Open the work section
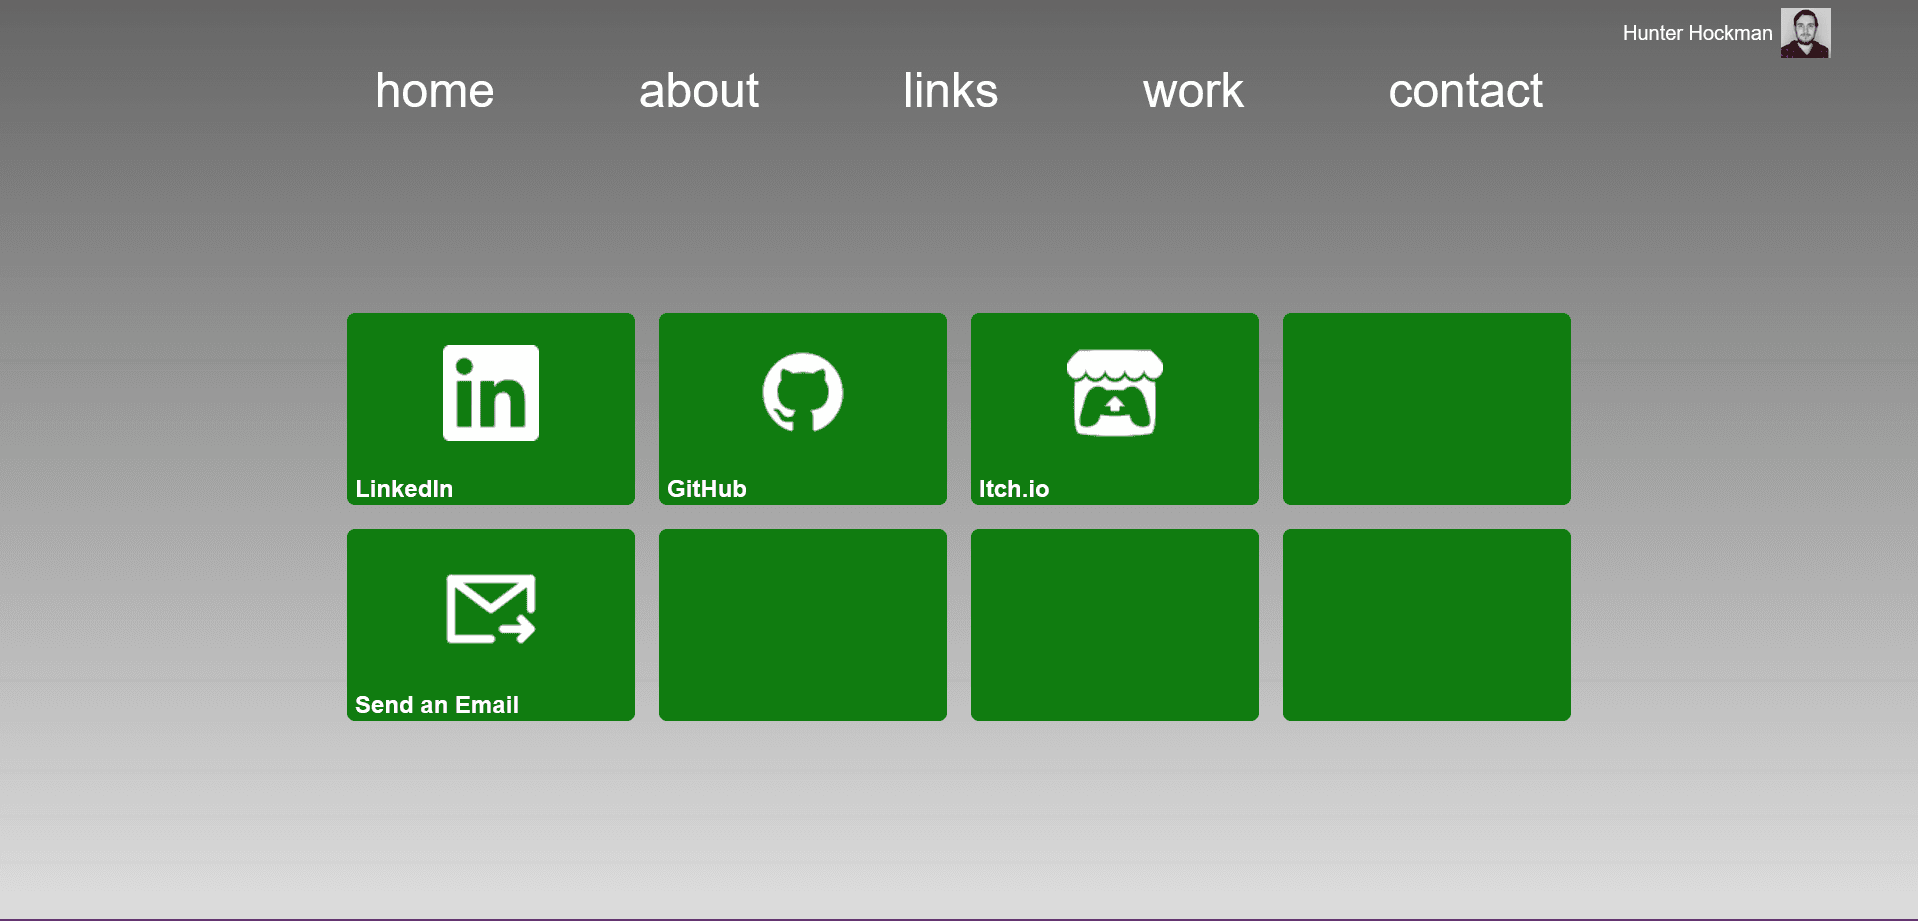The image size is (1918, 921). coord(1193,91)
